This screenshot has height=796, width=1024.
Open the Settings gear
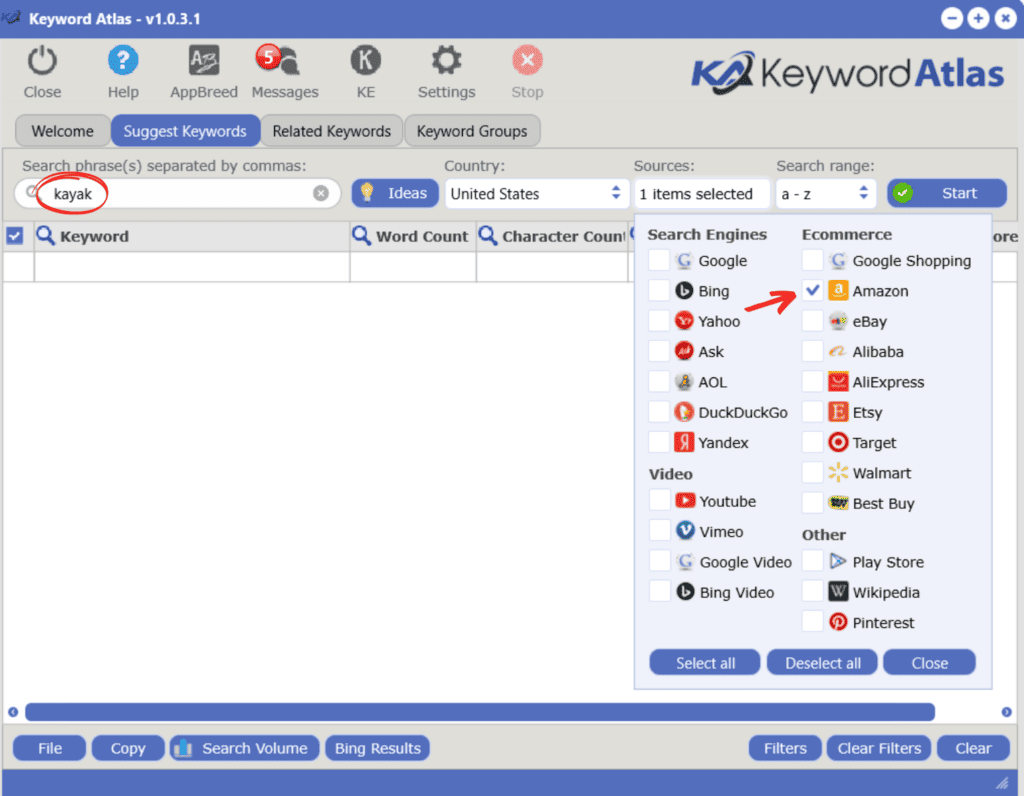coord(446,70)
